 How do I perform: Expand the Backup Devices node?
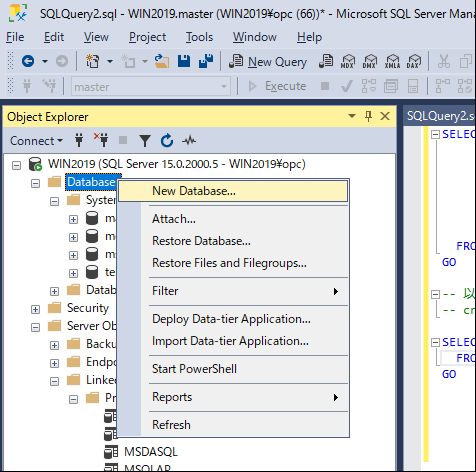tap(54, 345)
